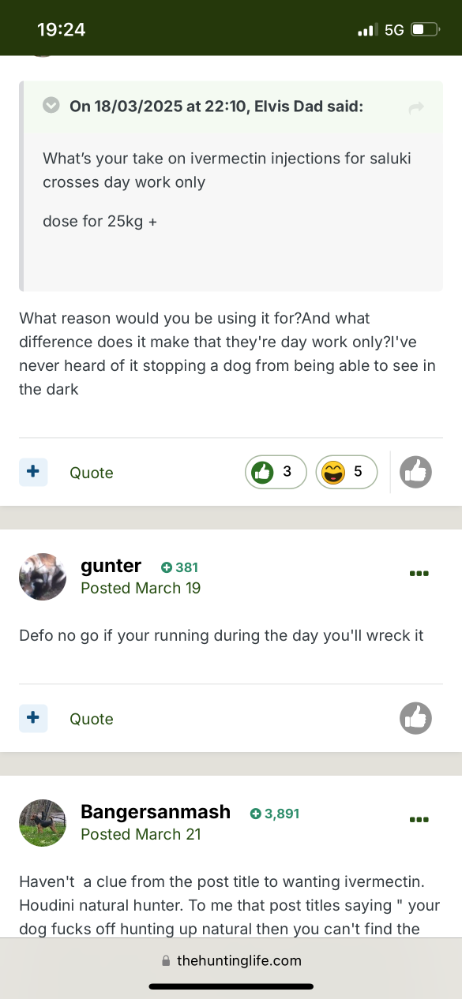View gunter's 381 reputation badge
This screenshot has height=999, width=462.
pyautogui.click(x=180, y=567)
